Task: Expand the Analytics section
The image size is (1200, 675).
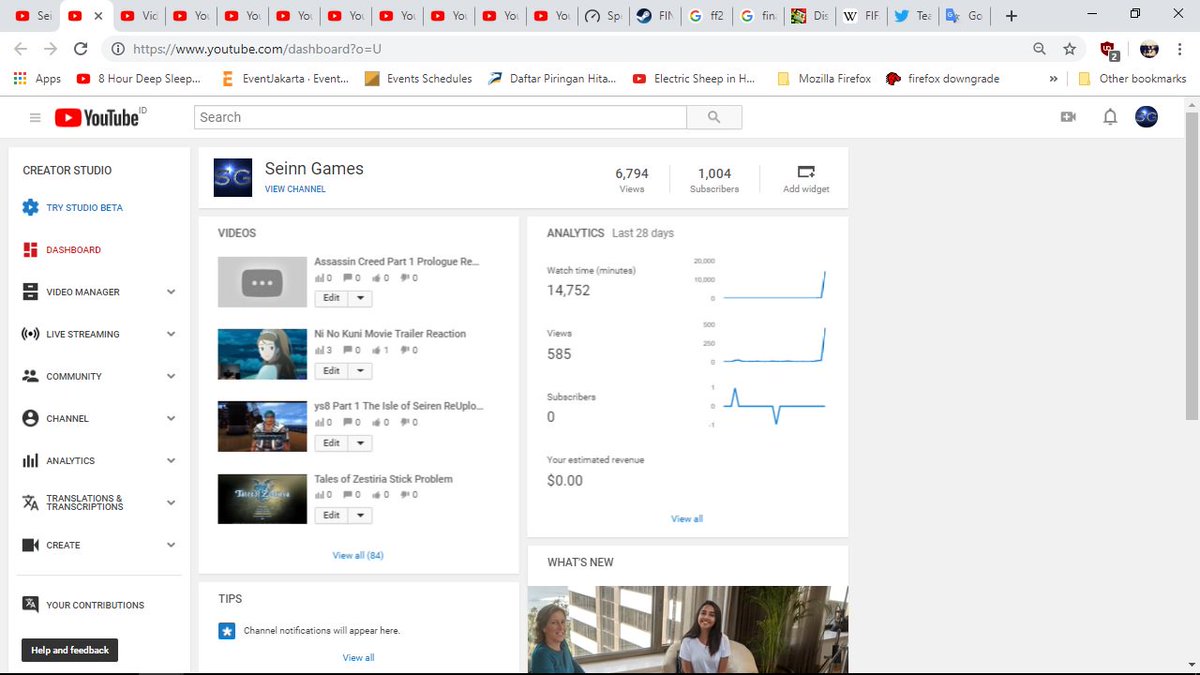Action: tap(171, 461)
